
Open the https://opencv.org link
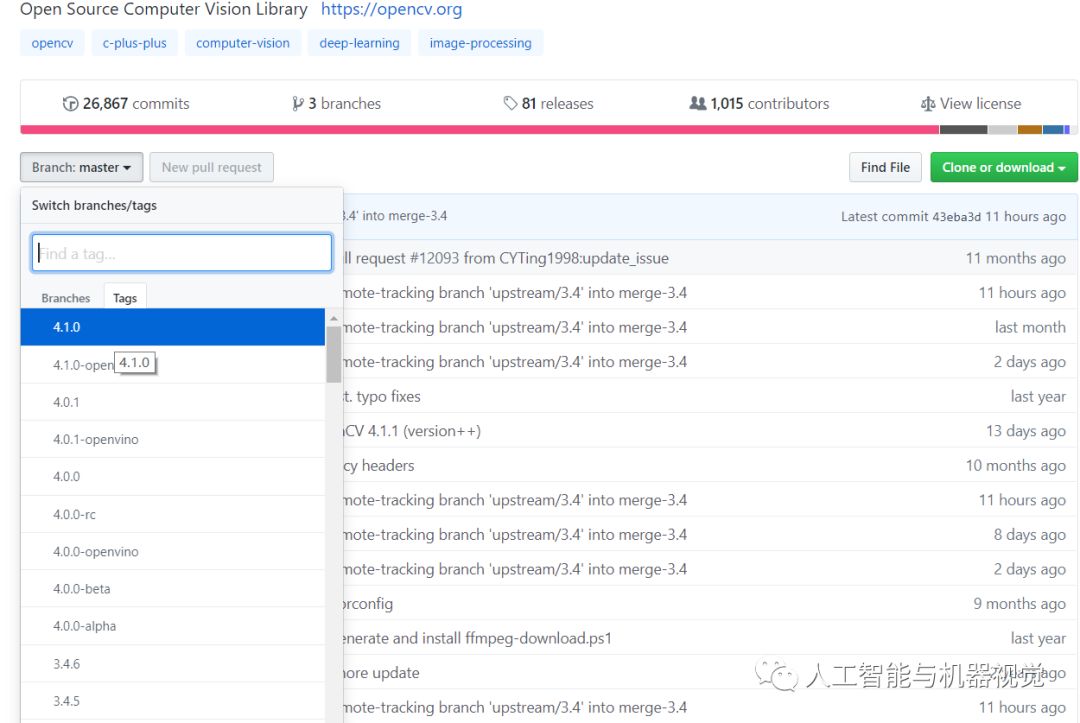(391, 10)
